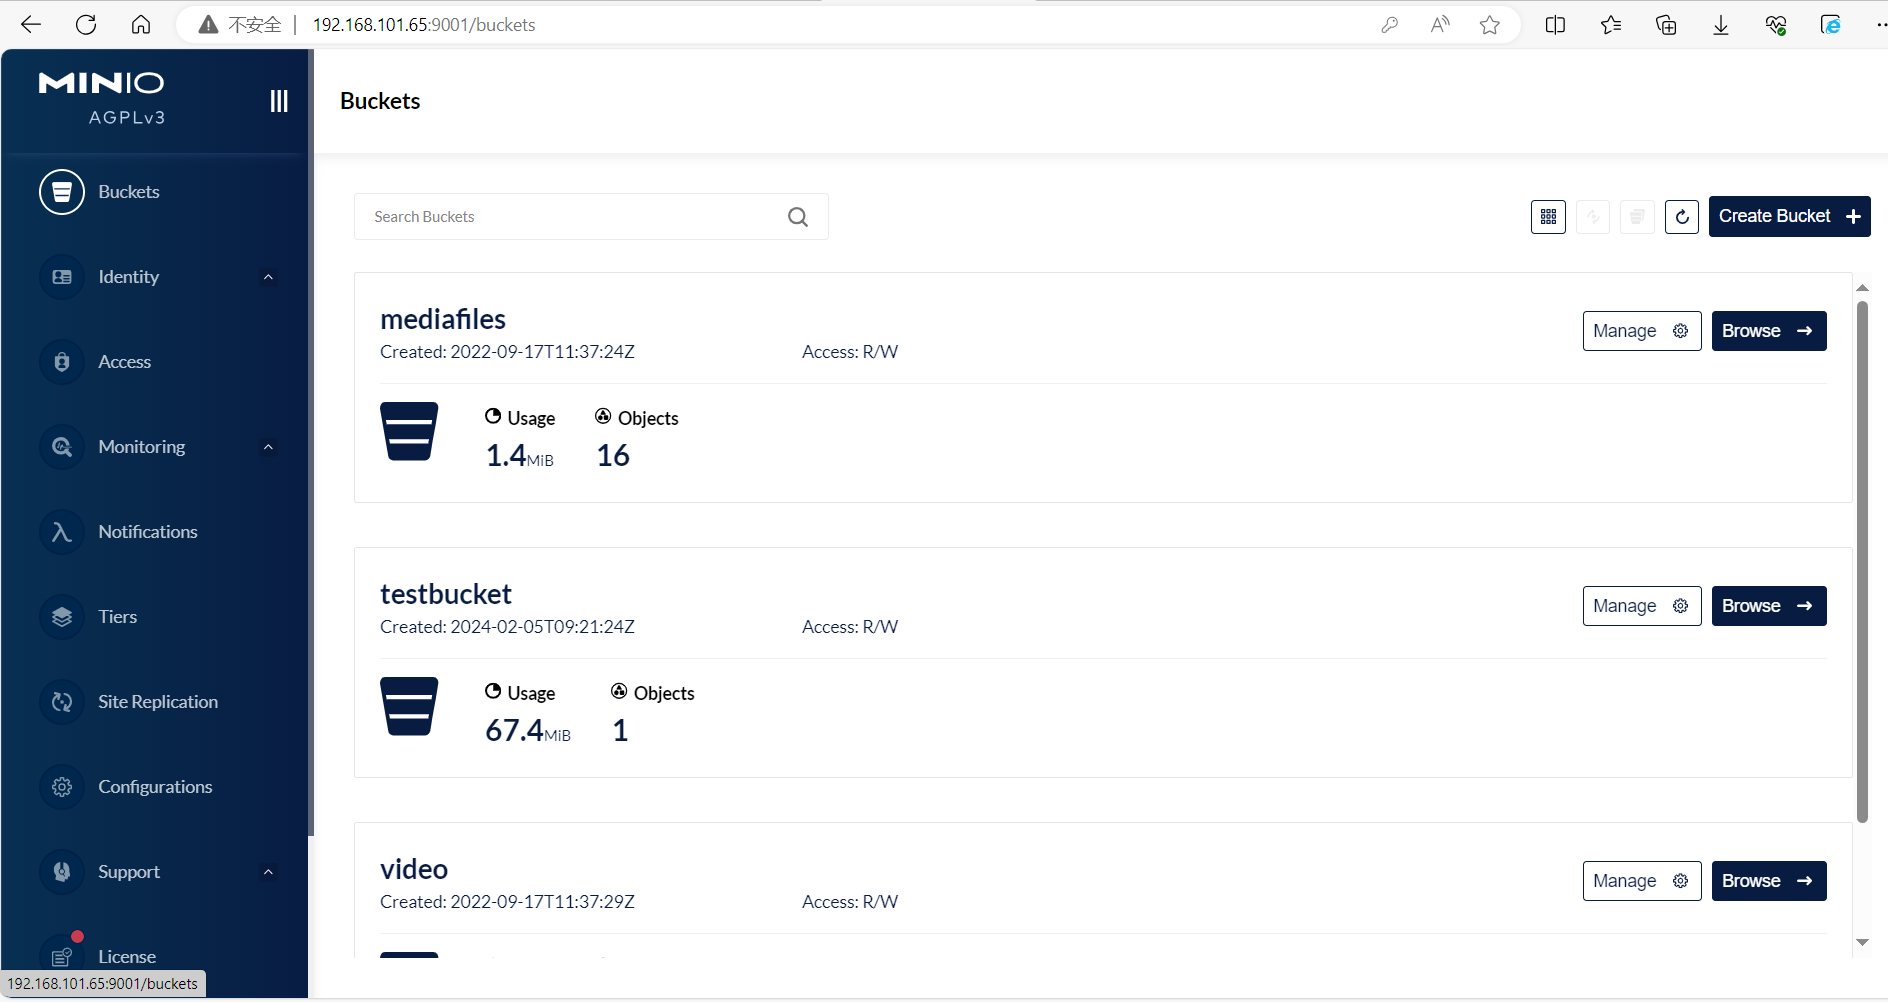This screenshot has height=1002, width=1888.
Task: Open the Notifications lambda icon
Action: point(62,532)
